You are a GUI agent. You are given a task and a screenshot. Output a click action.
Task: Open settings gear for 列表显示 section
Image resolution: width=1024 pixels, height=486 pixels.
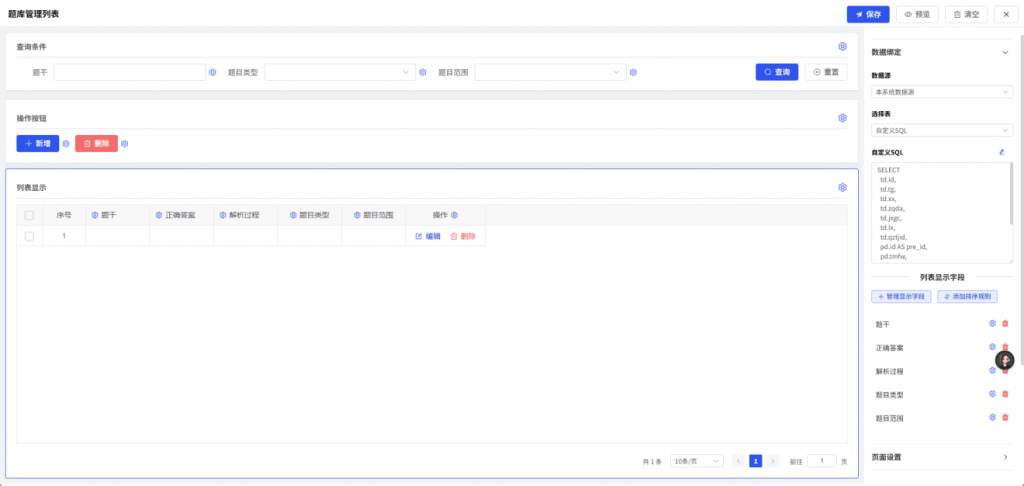pos(842,187)
